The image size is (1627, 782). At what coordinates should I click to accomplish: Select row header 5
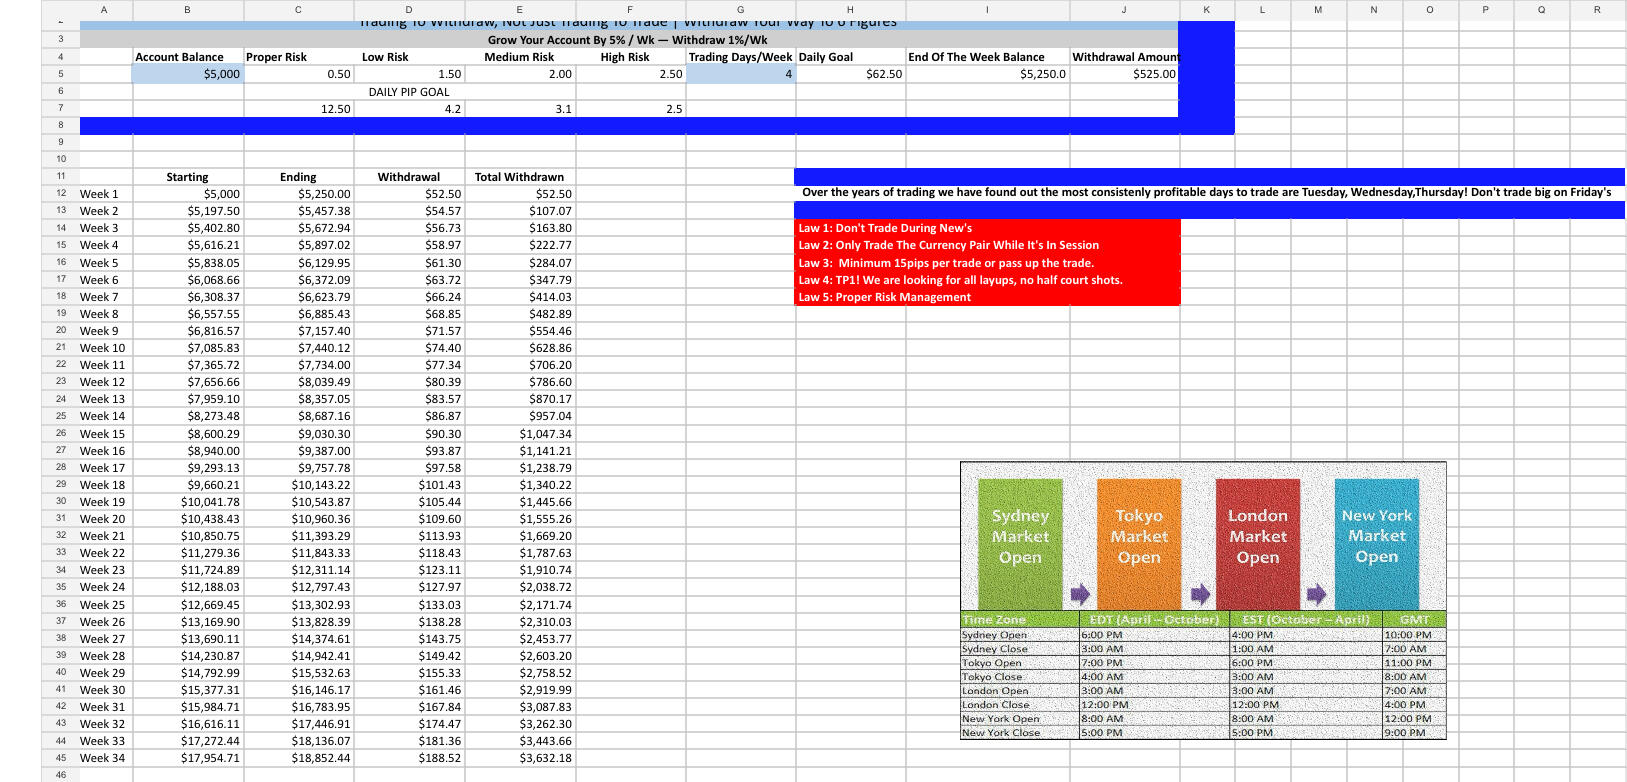60,74
